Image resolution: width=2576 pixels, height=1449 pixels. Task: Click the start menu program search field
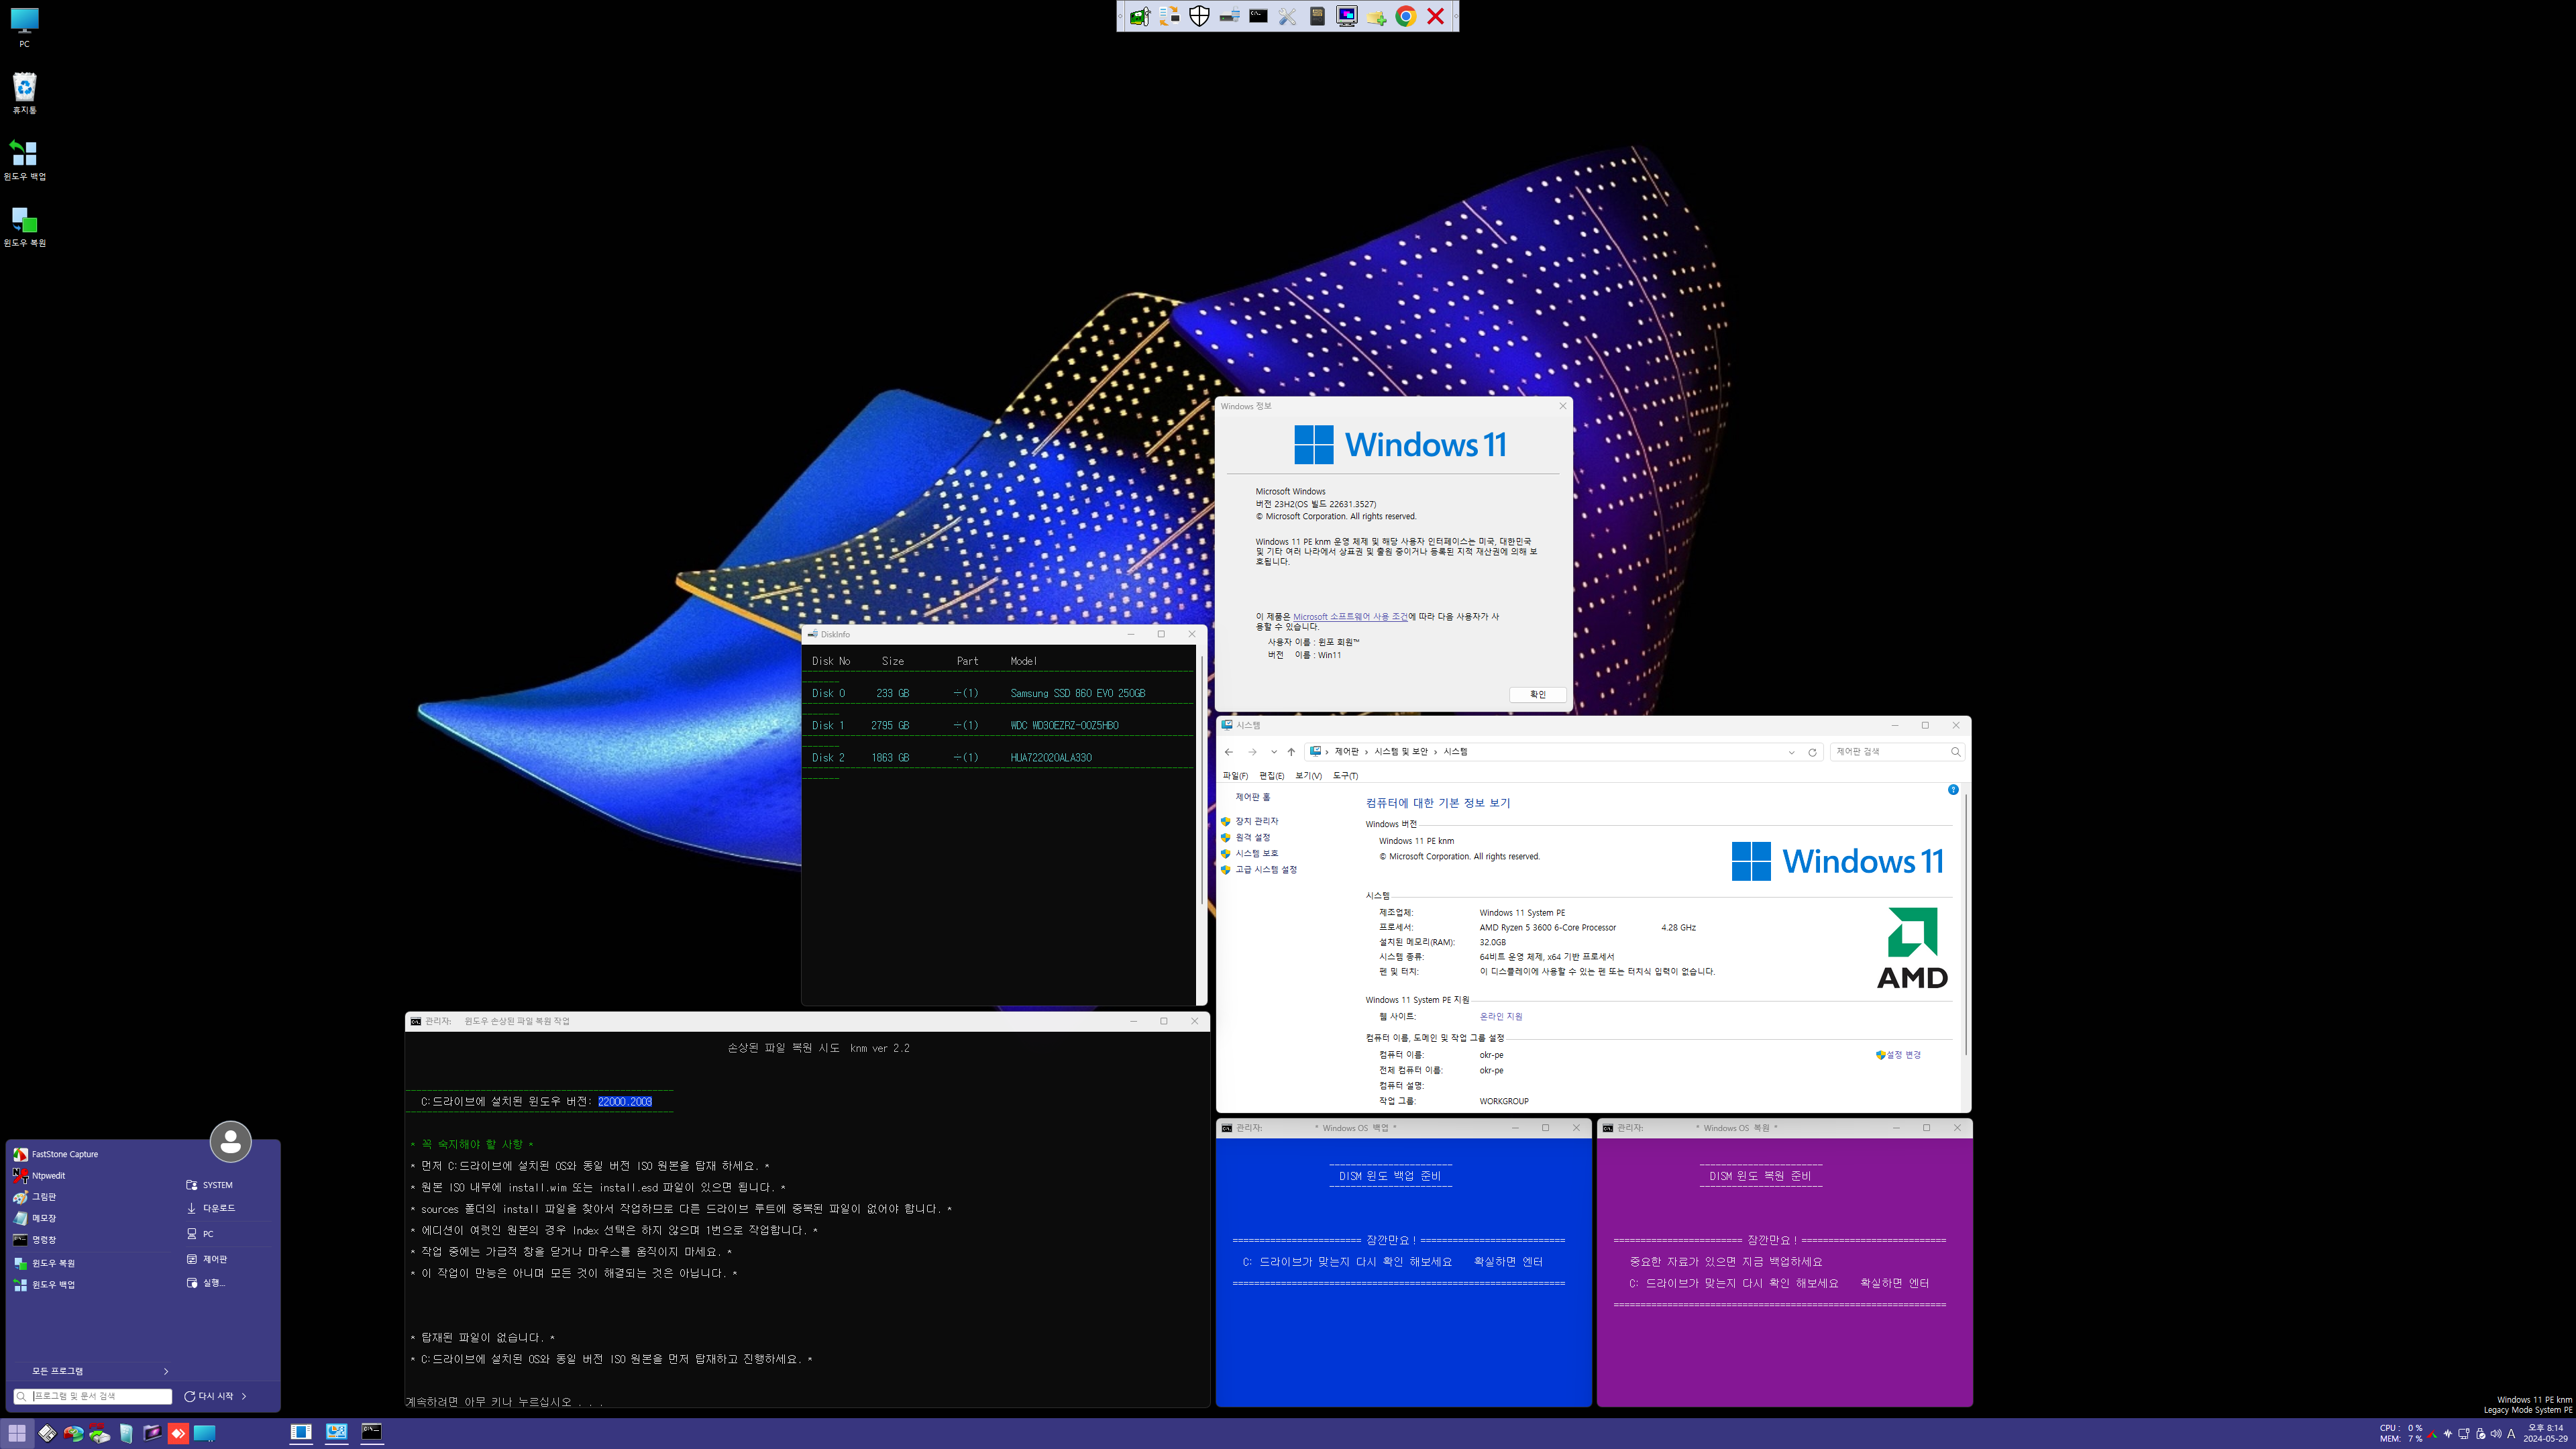coord(93,1396)
